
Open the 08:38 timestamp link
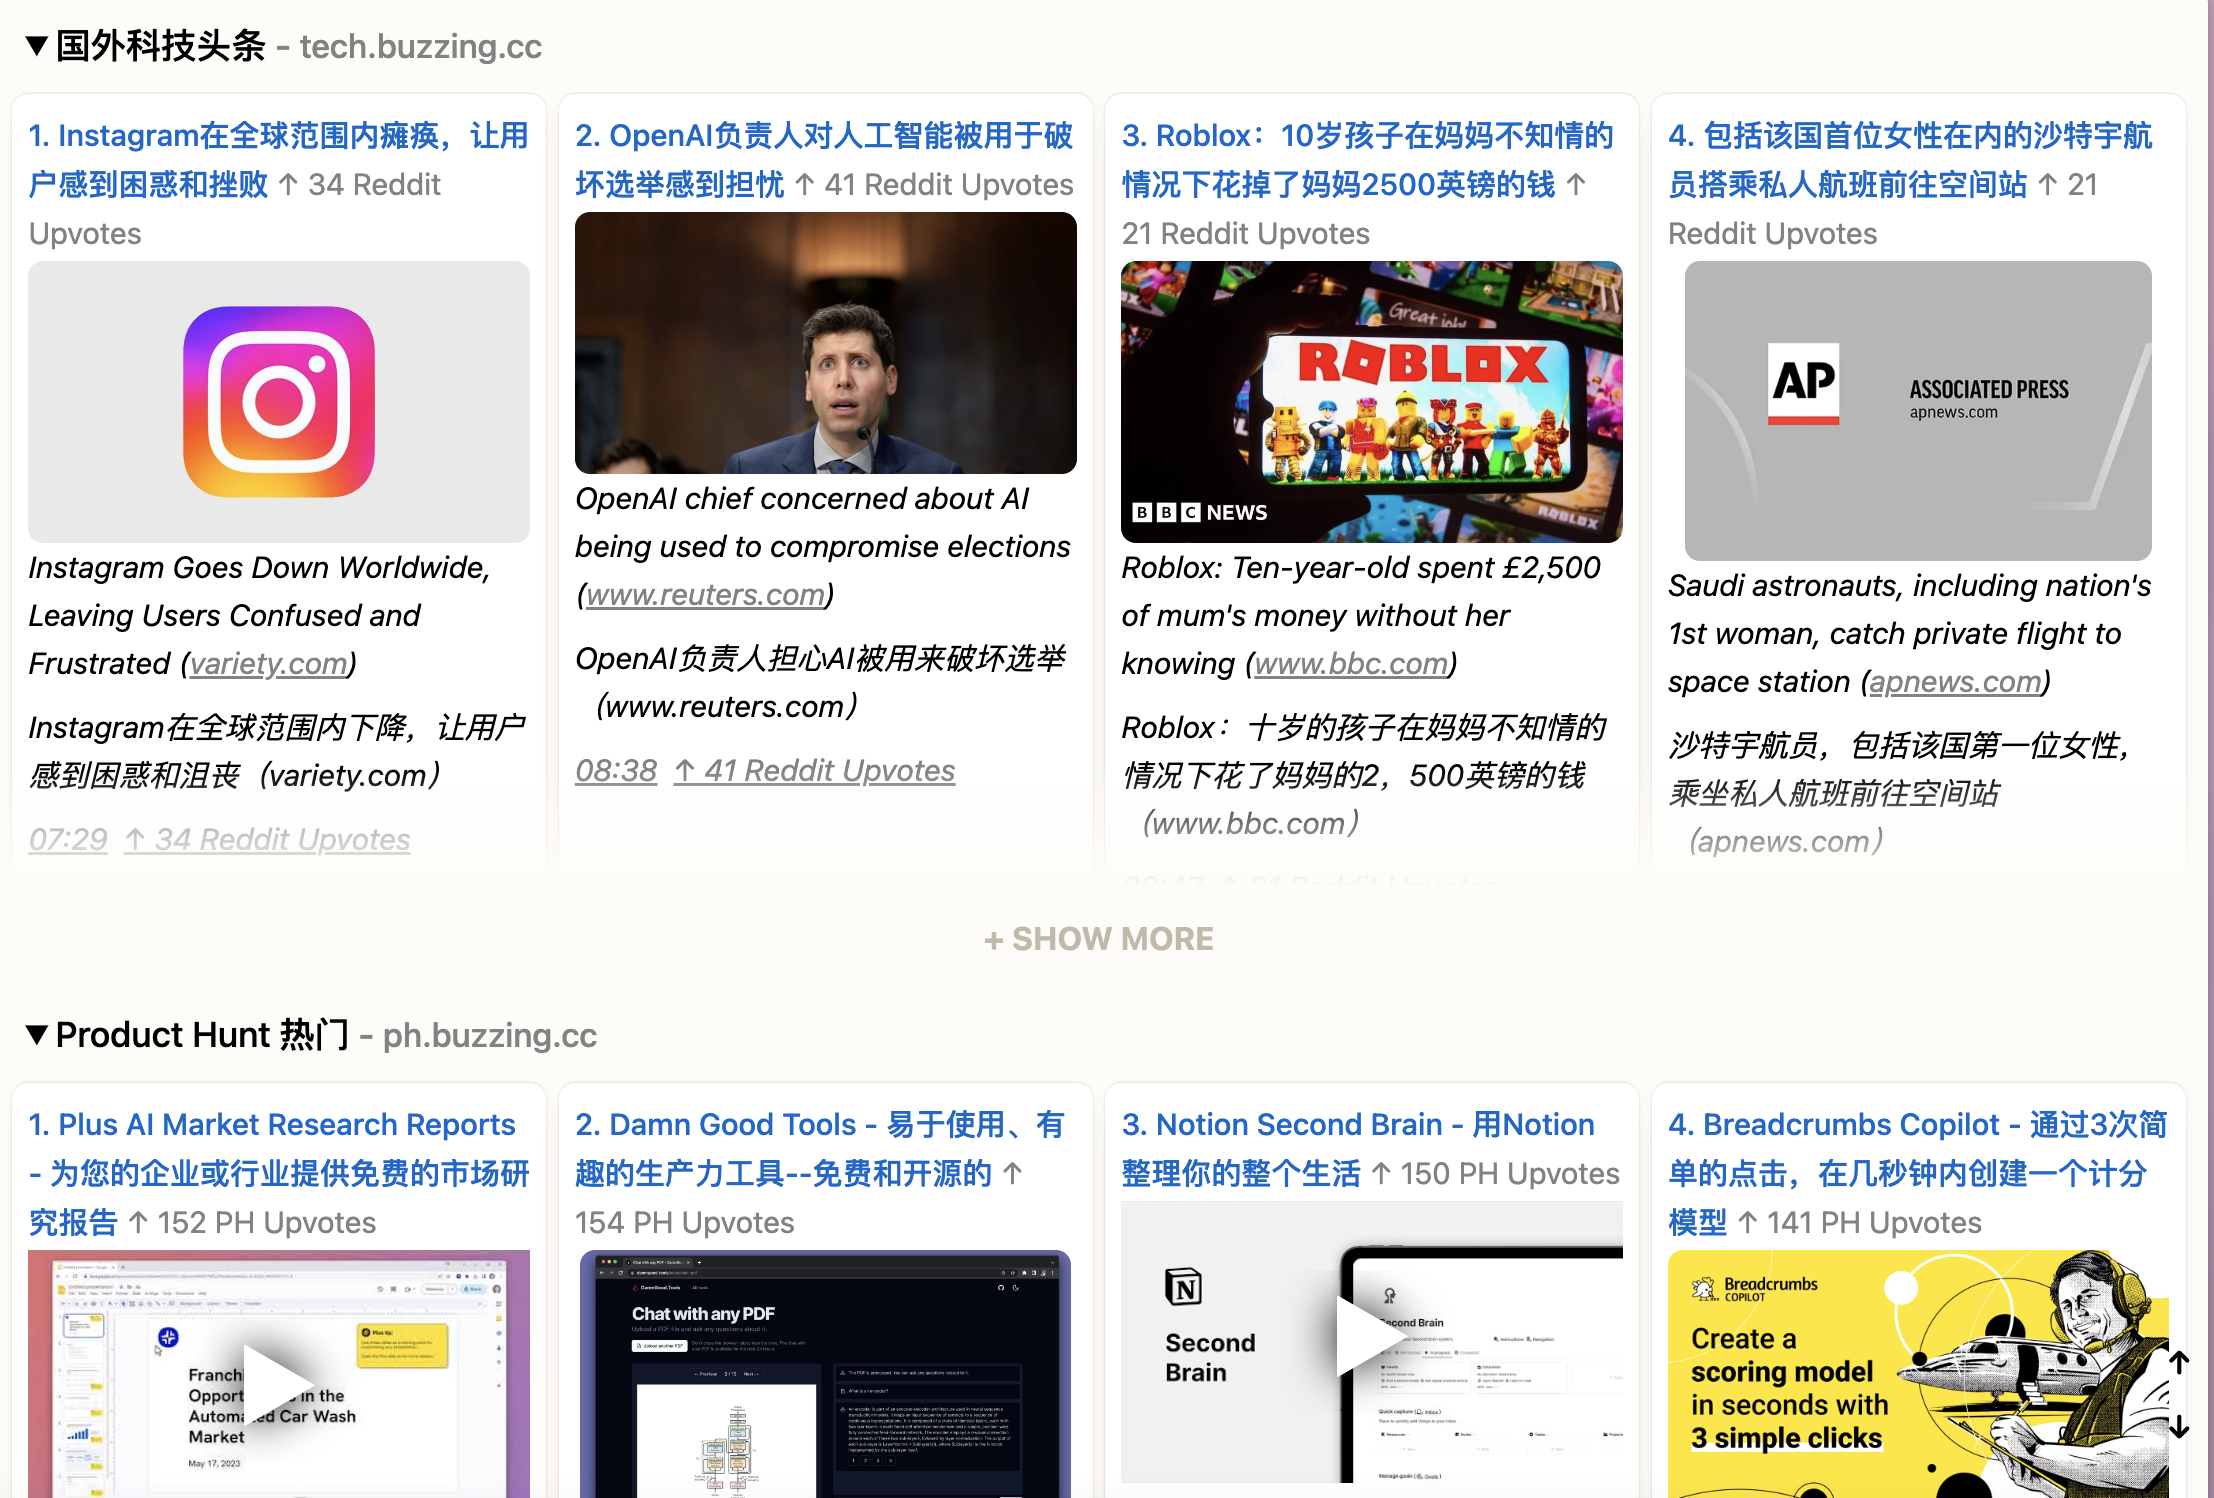[x=616, y=770]
